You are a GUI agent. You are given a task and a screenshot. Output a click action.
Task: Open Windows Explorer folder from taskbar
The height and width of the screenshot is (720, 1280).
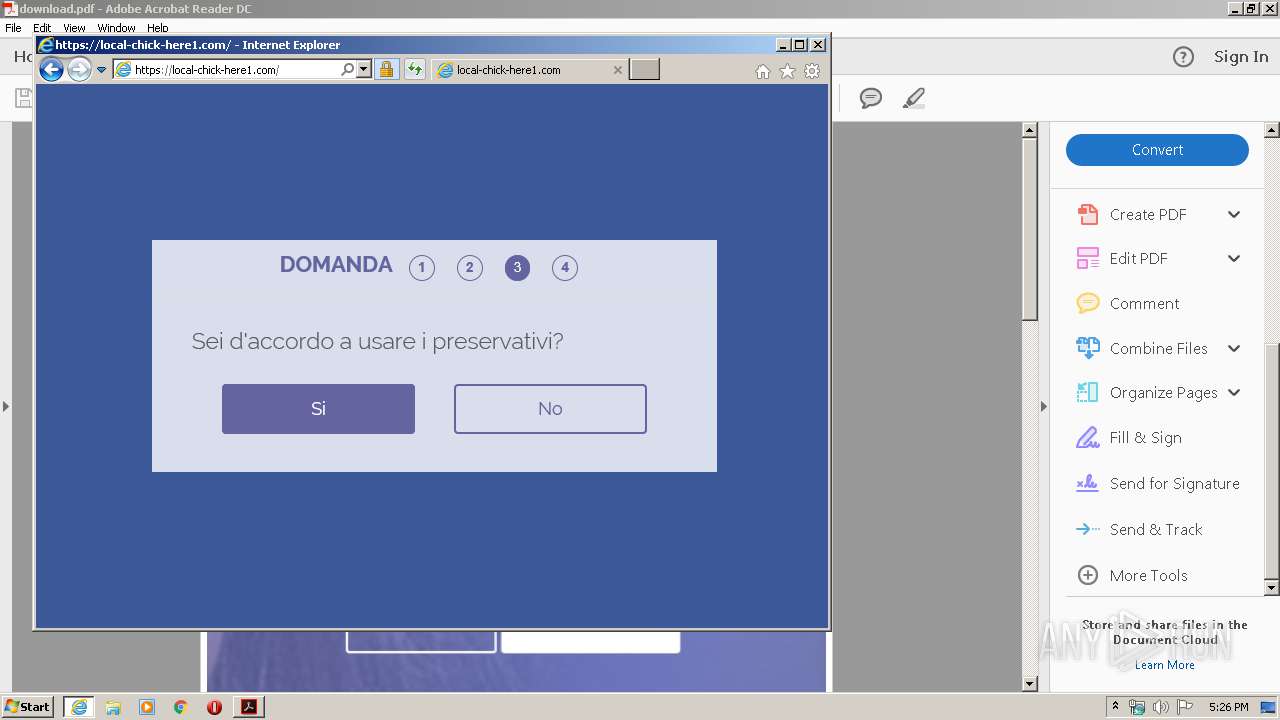point(113,707)
